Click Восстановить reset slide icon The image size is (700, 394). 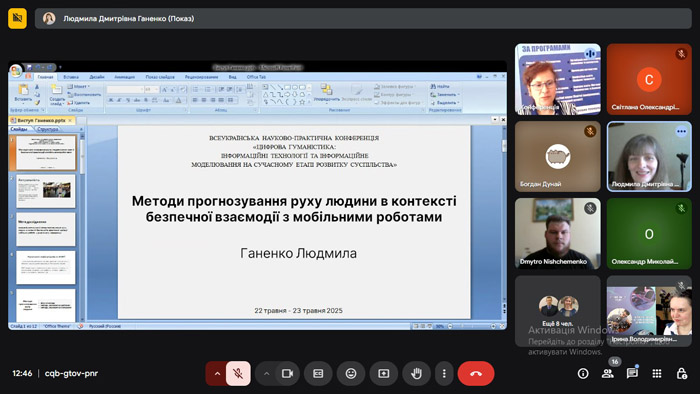[x=84, y=95]
